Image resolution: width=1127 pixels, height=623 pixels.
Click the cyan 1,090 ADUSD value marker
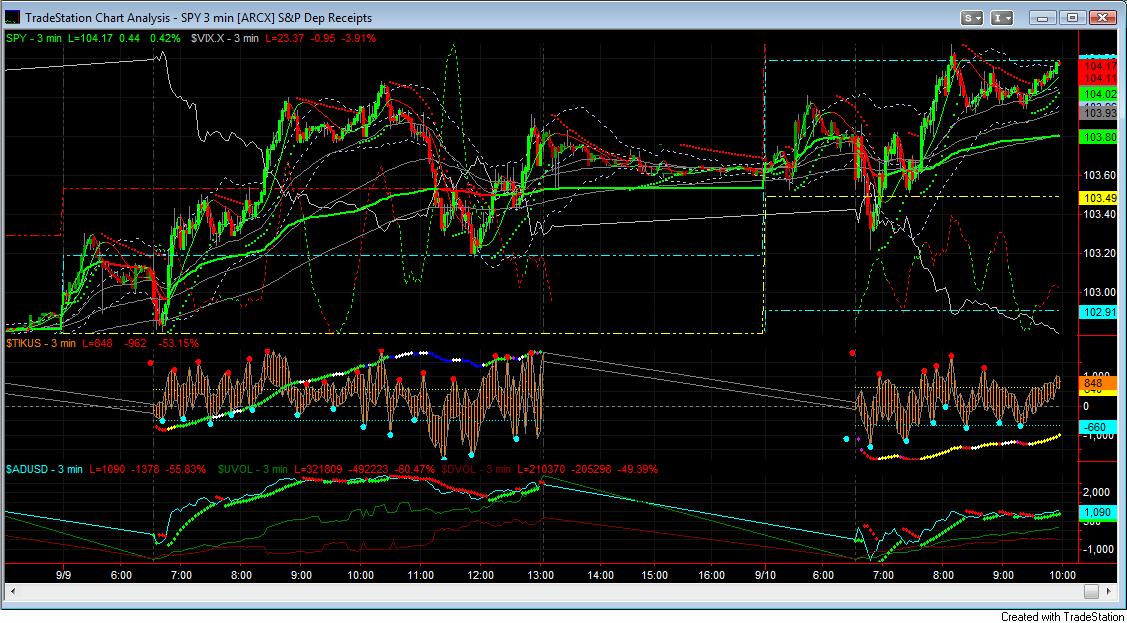coord(1096,512)
